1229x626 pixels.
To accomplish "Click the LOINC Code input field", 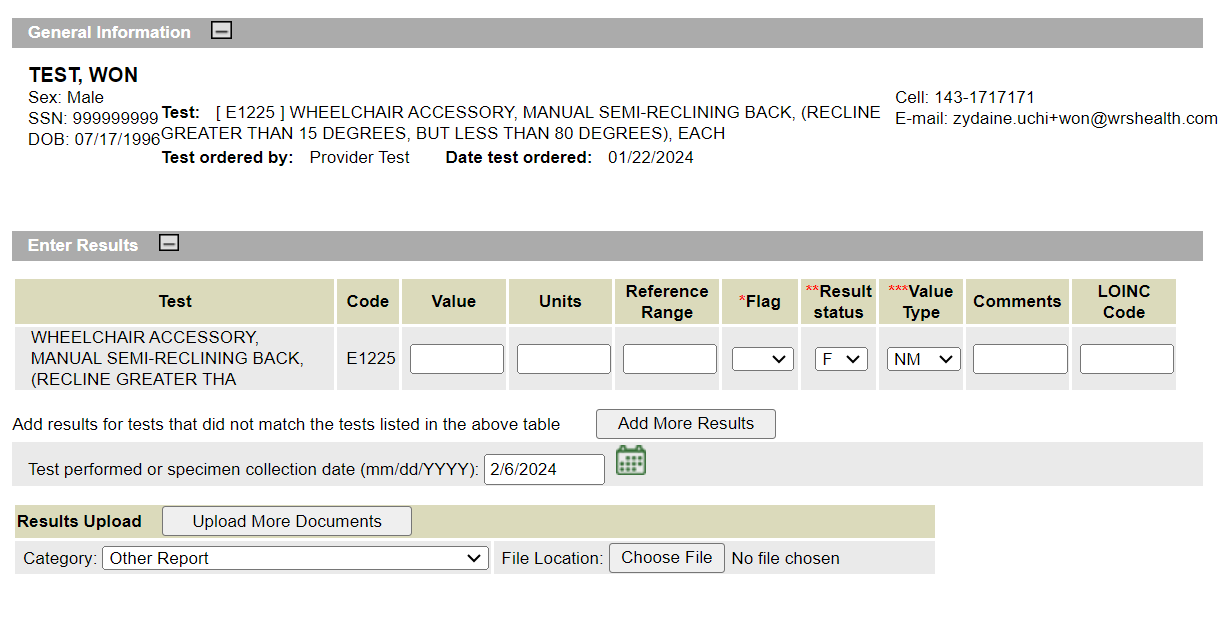I will [x=1126, y=359].
